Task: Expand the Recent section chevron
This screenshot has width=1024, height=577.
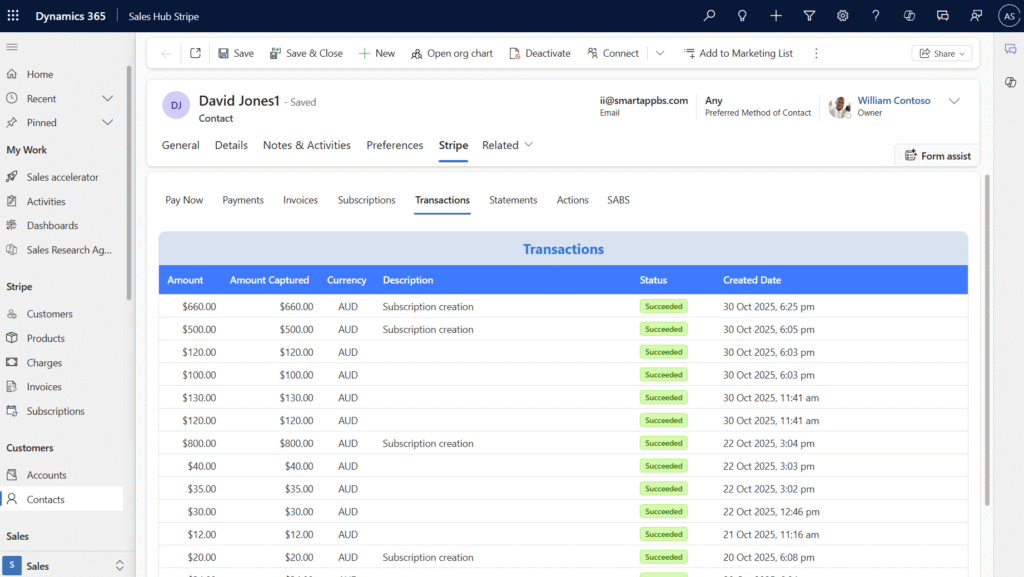Action: tap(108, 98)
